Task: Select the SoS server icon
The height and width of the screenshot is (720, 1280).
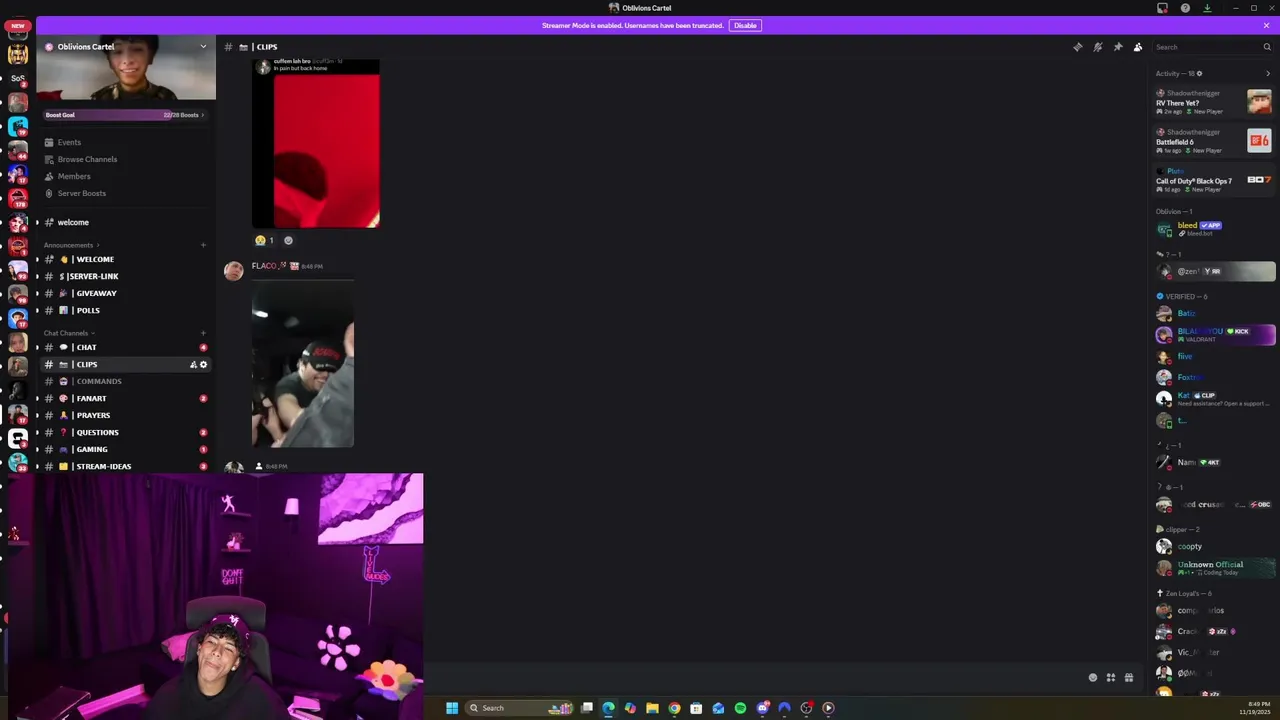Action: click(18, 78)
